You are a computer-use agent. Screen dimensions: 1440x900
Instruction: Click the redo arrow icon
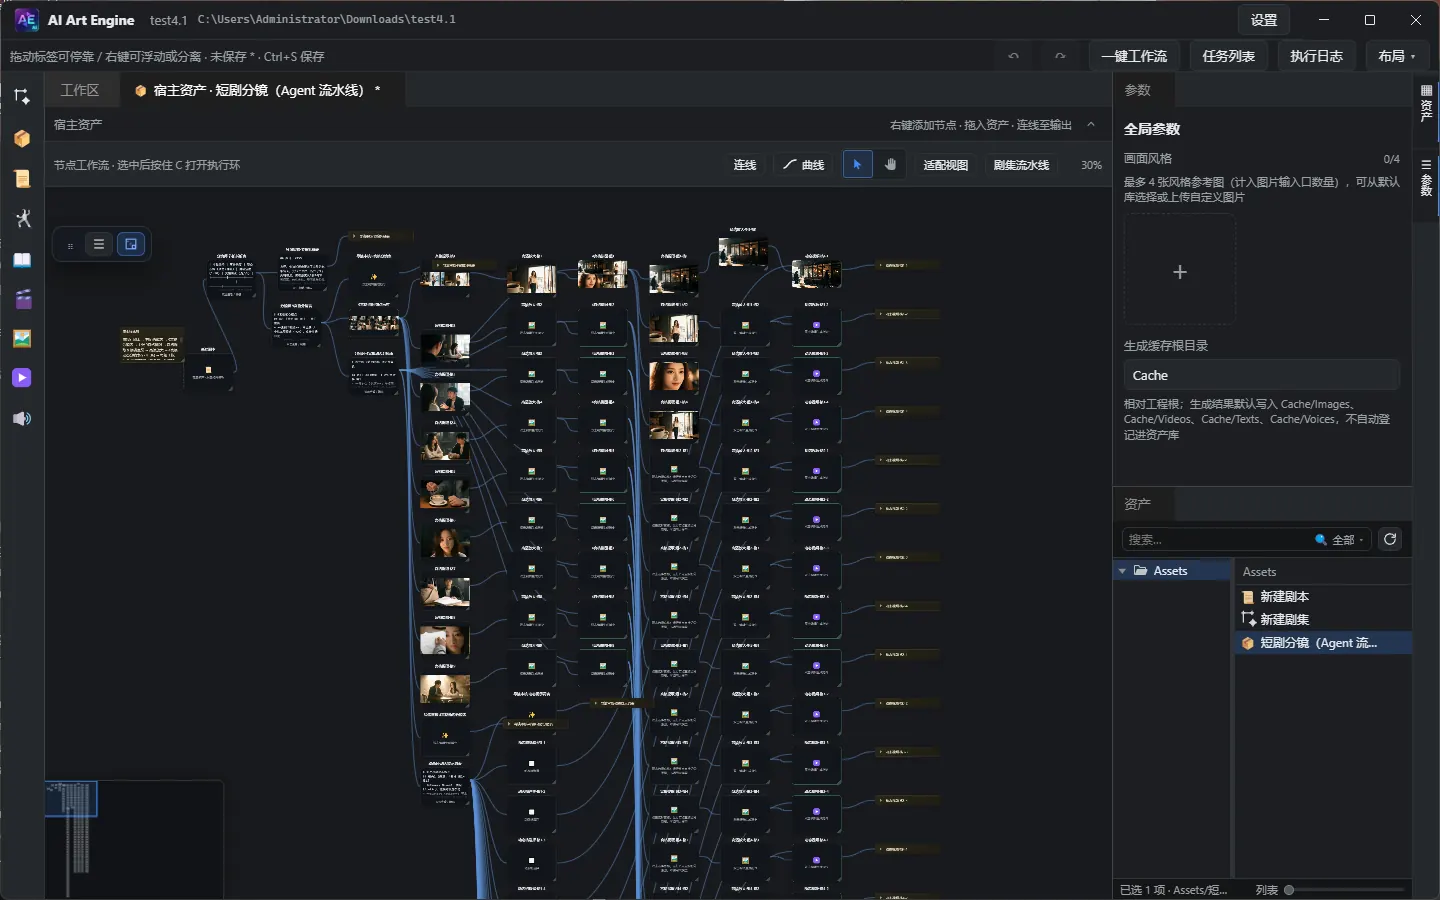click(1060, 56)
